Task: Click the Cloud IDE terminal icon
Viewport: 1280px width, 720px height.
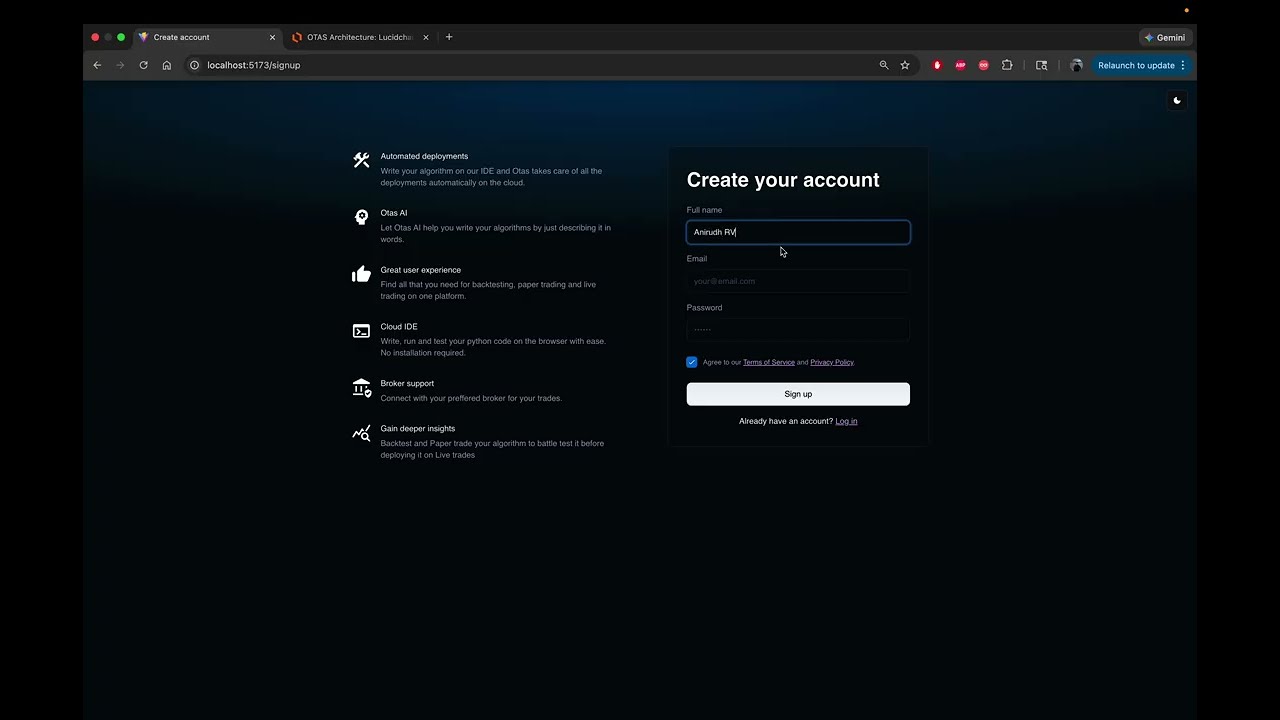Action: point(361,331)
